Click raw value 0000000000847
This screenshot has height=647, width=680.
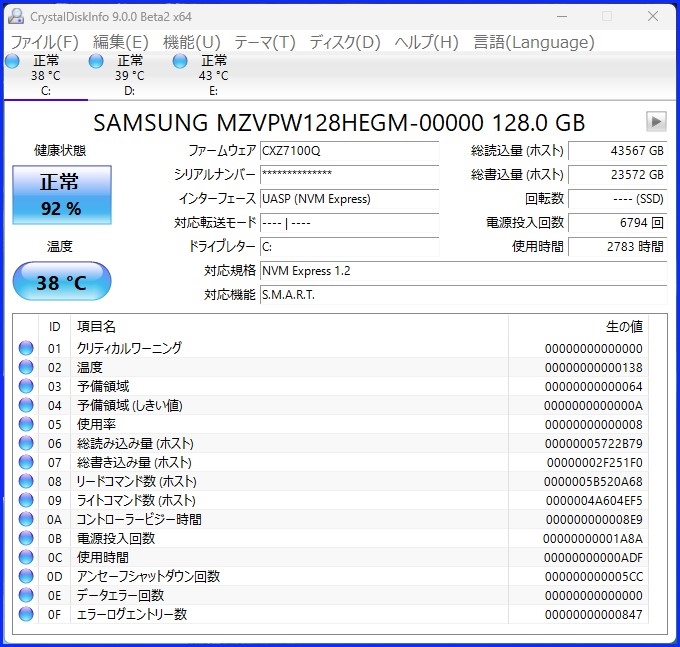coord(594,614)
